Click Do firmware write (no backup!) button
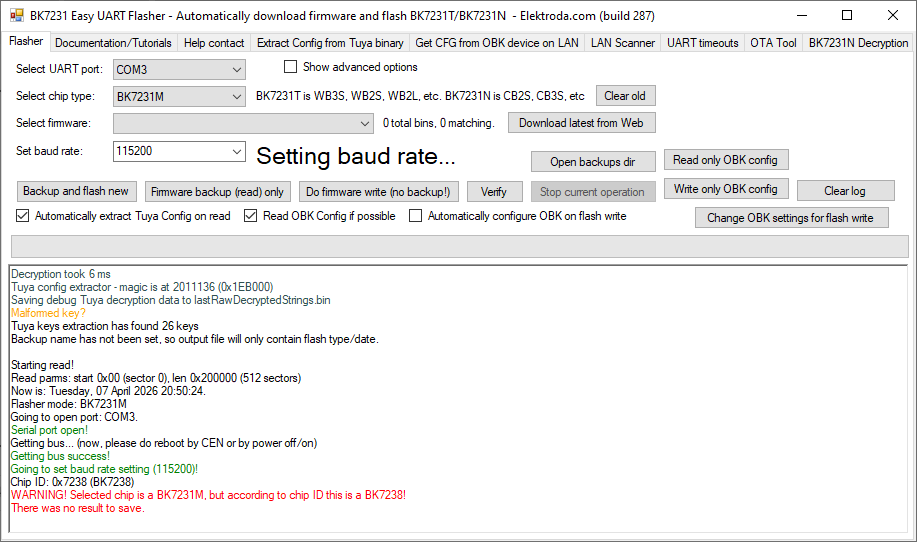This screenshot has height=542, width=917. [x=378, y=192]
